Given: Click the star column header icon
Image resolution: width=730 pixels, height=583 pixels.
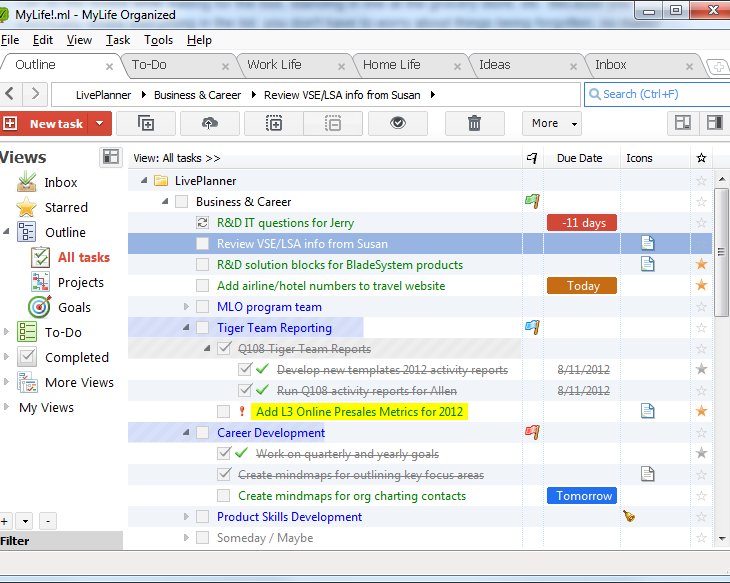Looking at the screenshot, I should 702,158.
